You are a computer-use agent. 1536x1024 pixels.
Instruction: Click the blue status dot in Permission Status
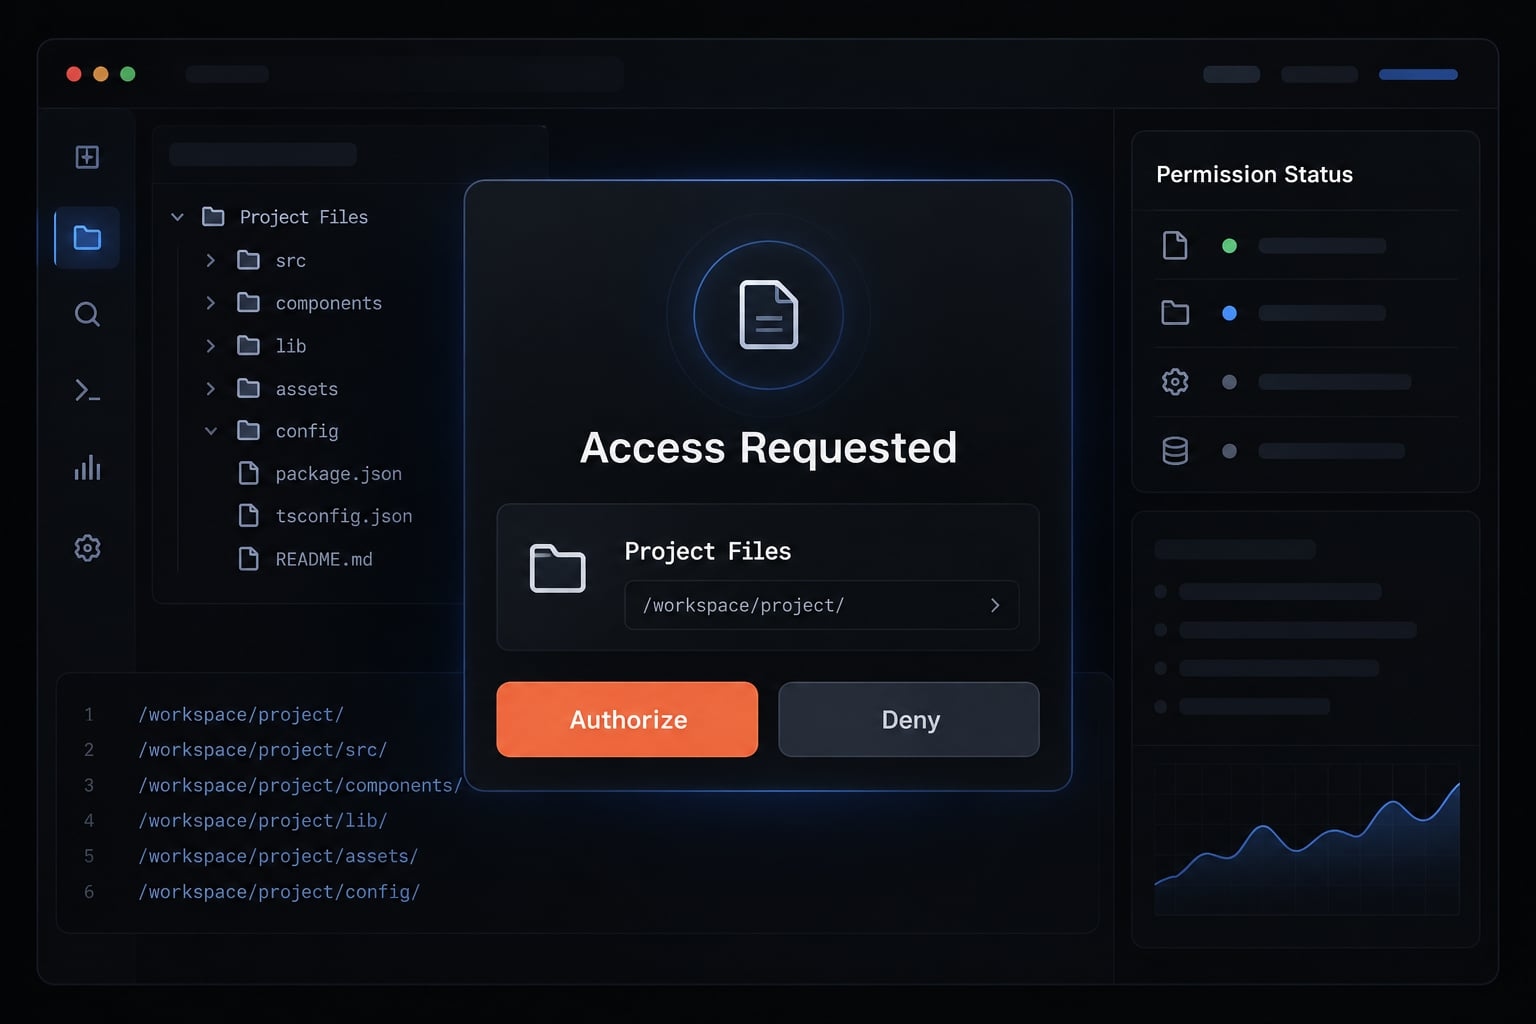[x=1229, y=313]
